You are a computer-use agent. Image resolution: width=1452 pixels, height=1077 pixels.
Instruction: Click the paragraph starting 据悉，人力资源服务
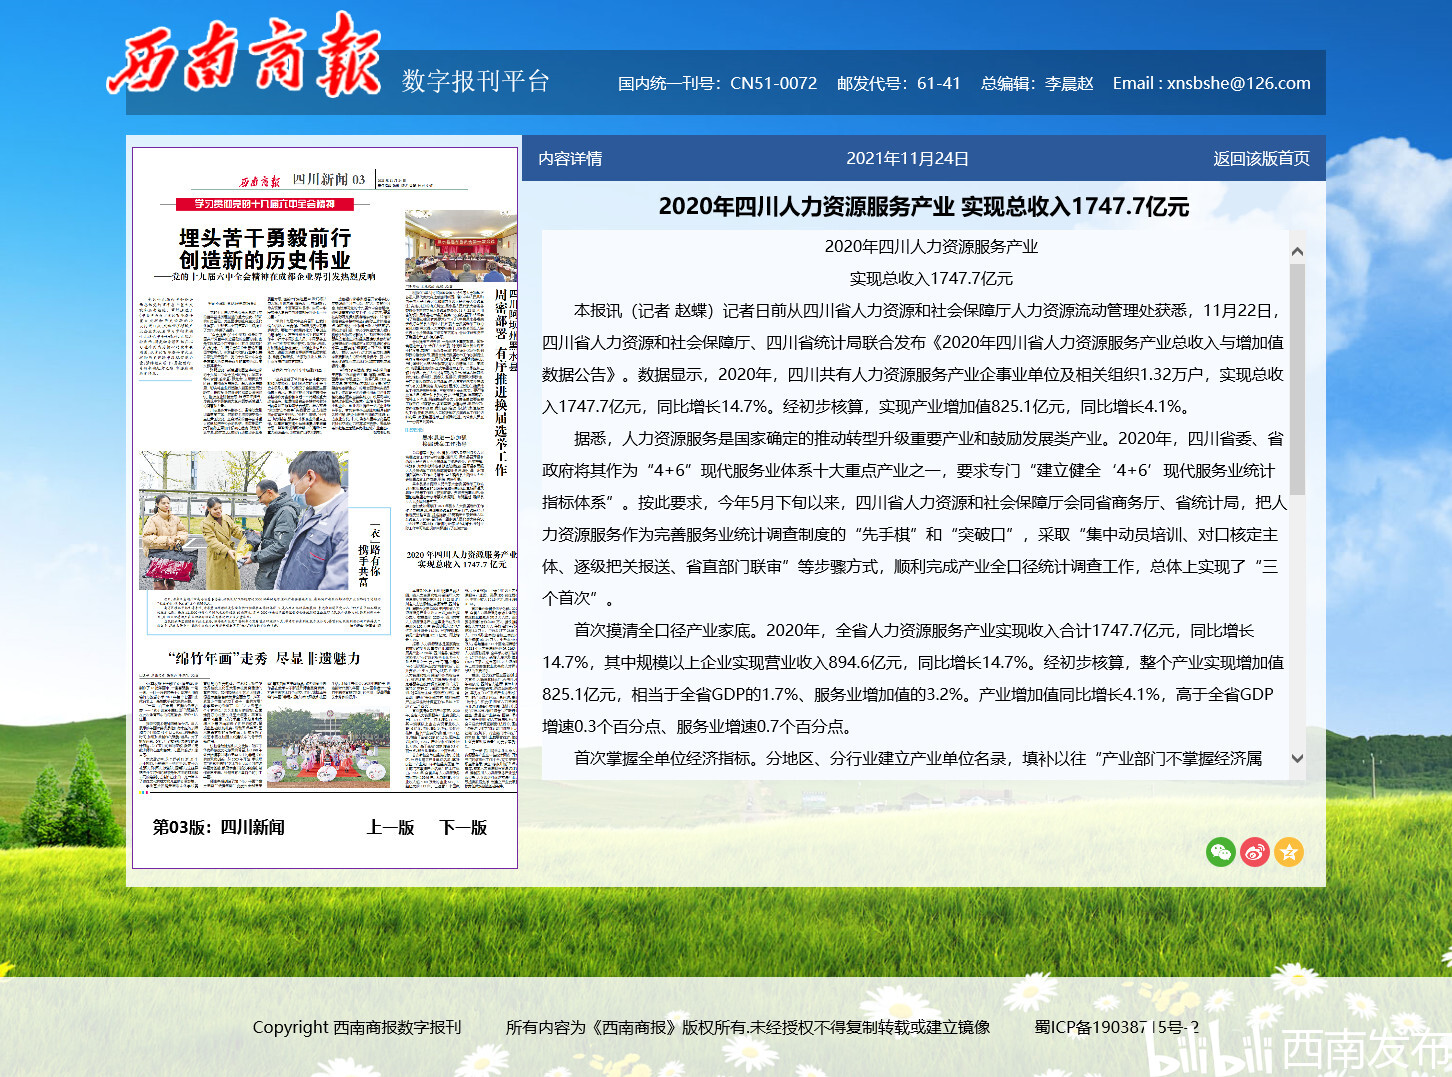(x=914, y=518)
